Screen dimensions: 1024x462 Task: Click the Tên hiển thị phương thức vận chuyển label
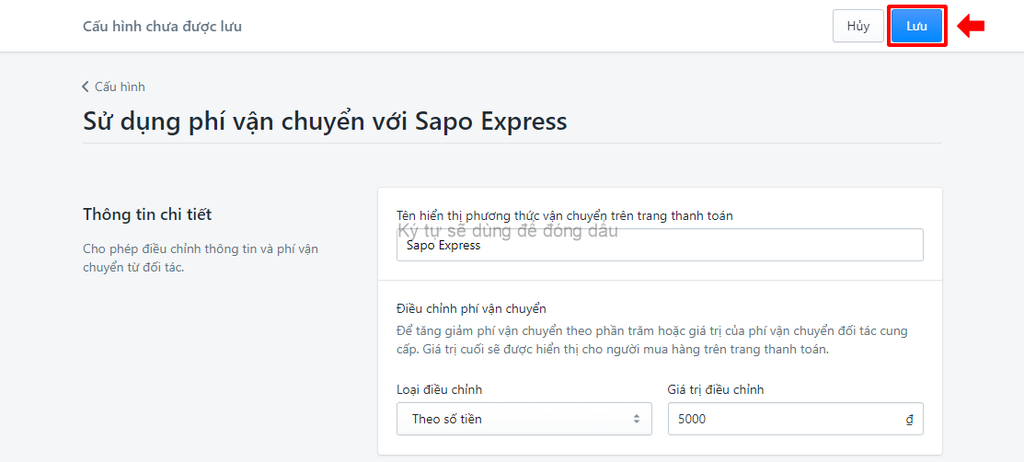pos(564,216)
